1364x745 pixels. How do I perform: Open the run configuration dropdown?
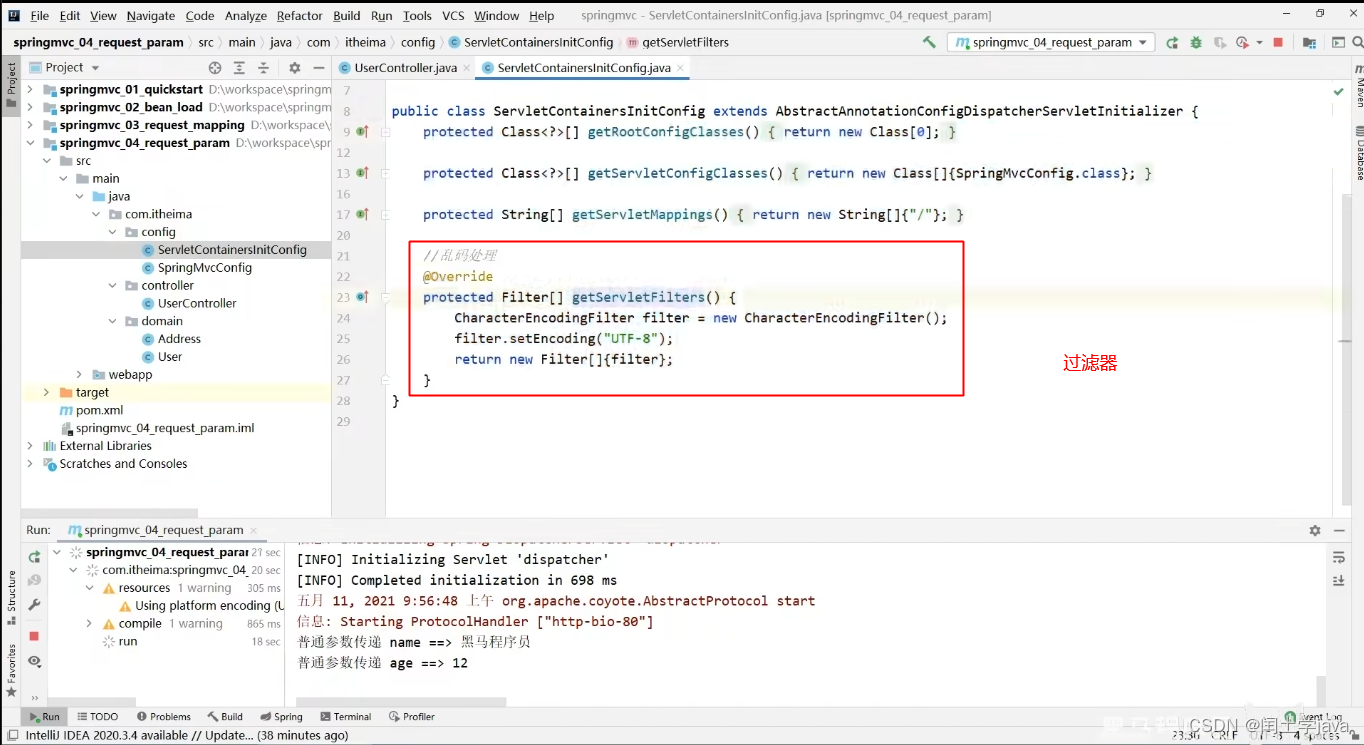click(x=1053, y=42)
